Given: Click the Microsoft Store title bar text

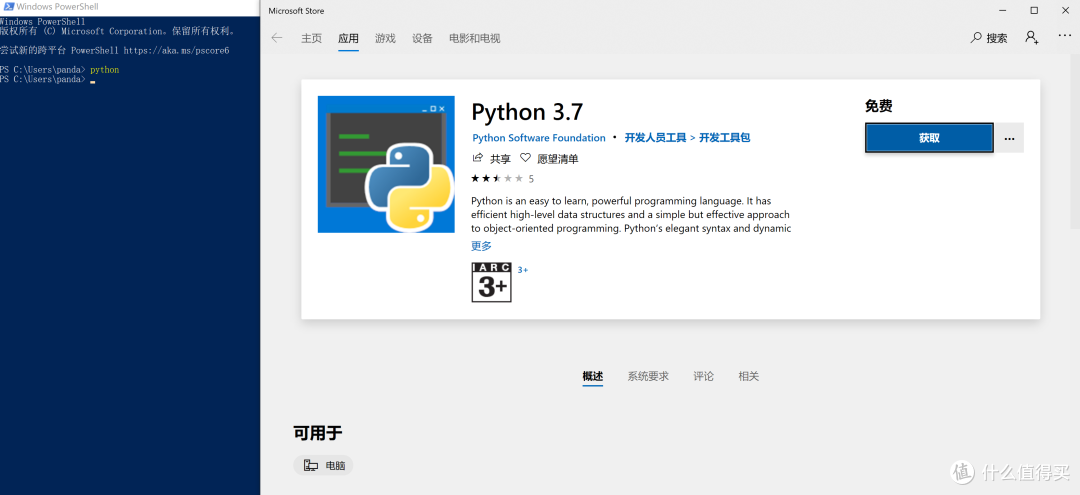Looking at the screenshot, I should (296, 11).
